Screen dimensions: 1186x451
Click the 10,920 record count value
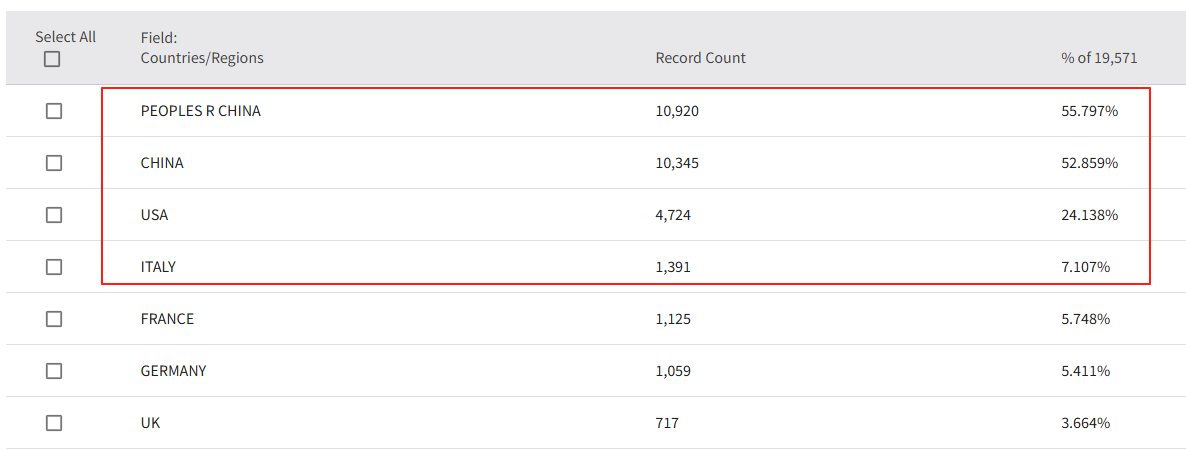pos(677,111)
